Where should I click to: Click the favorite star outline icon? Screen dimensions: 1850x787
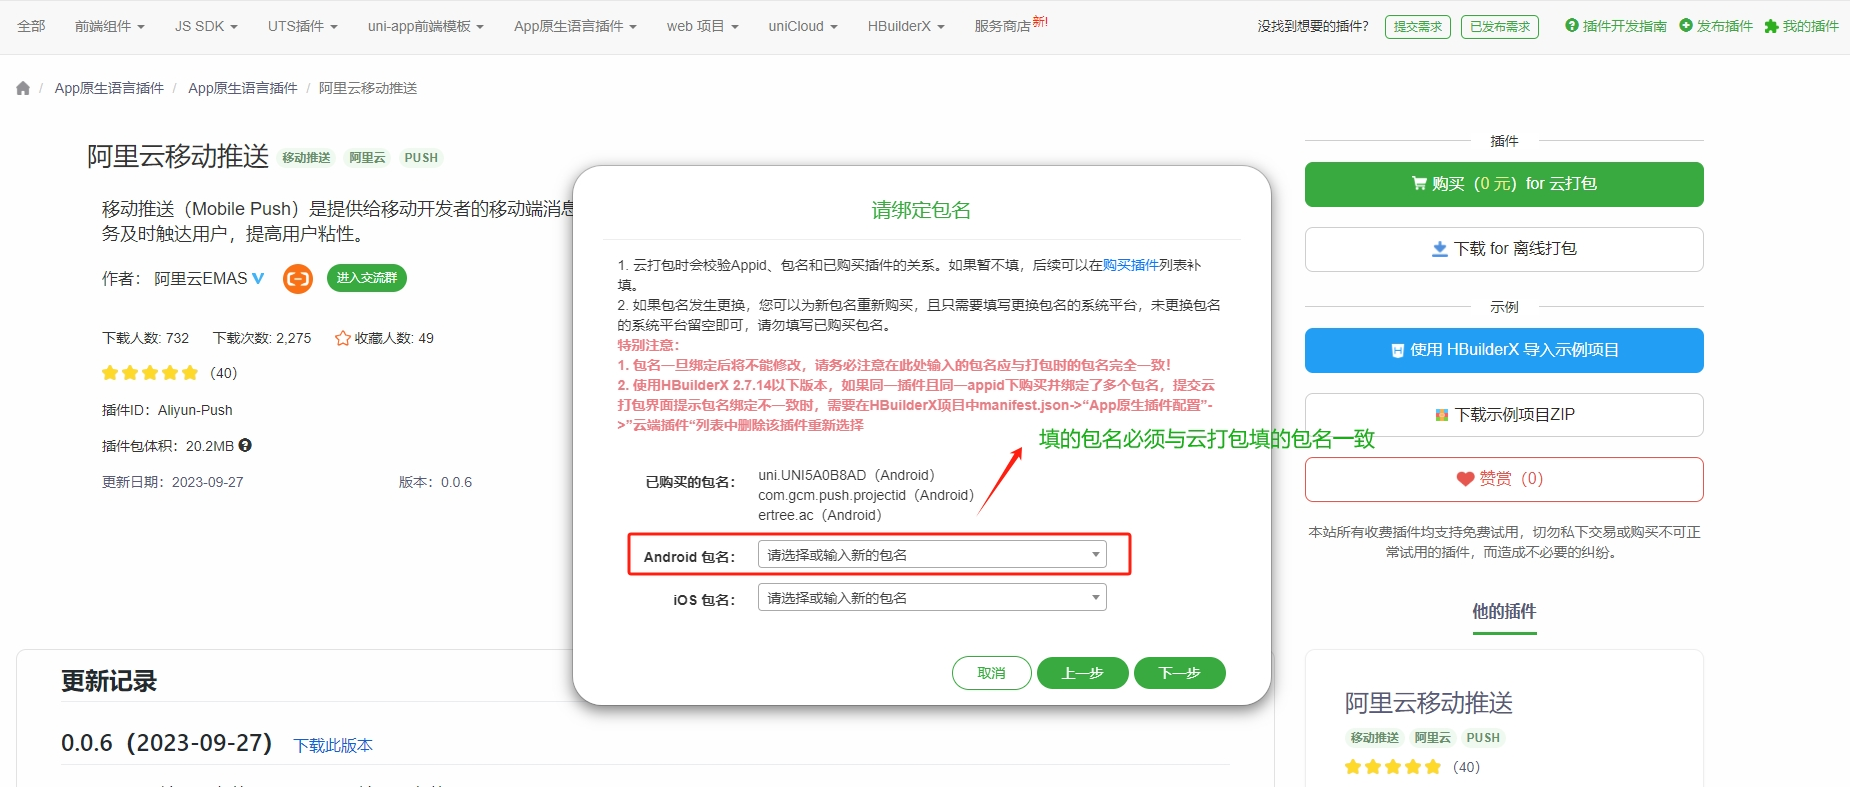pos(342,338)
